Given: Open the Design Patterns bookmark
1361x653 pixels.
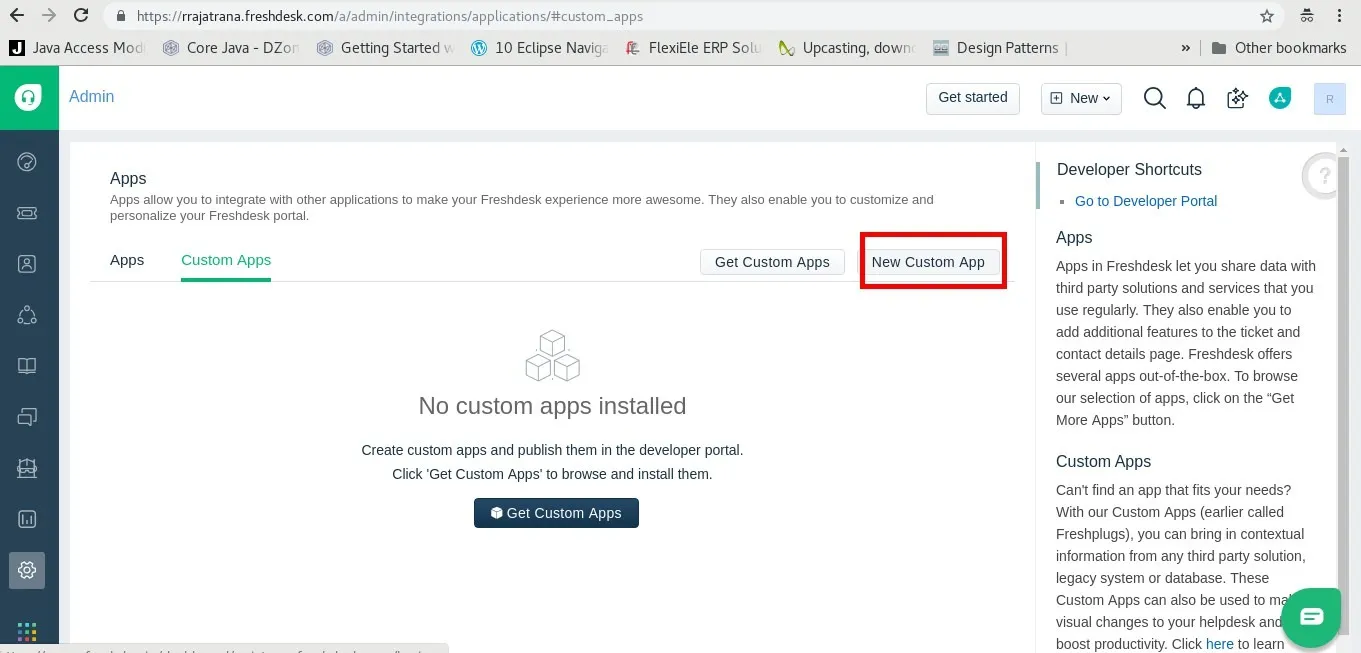Looking at the screenshot, I should pyautogui.click(x=996, y=48).
